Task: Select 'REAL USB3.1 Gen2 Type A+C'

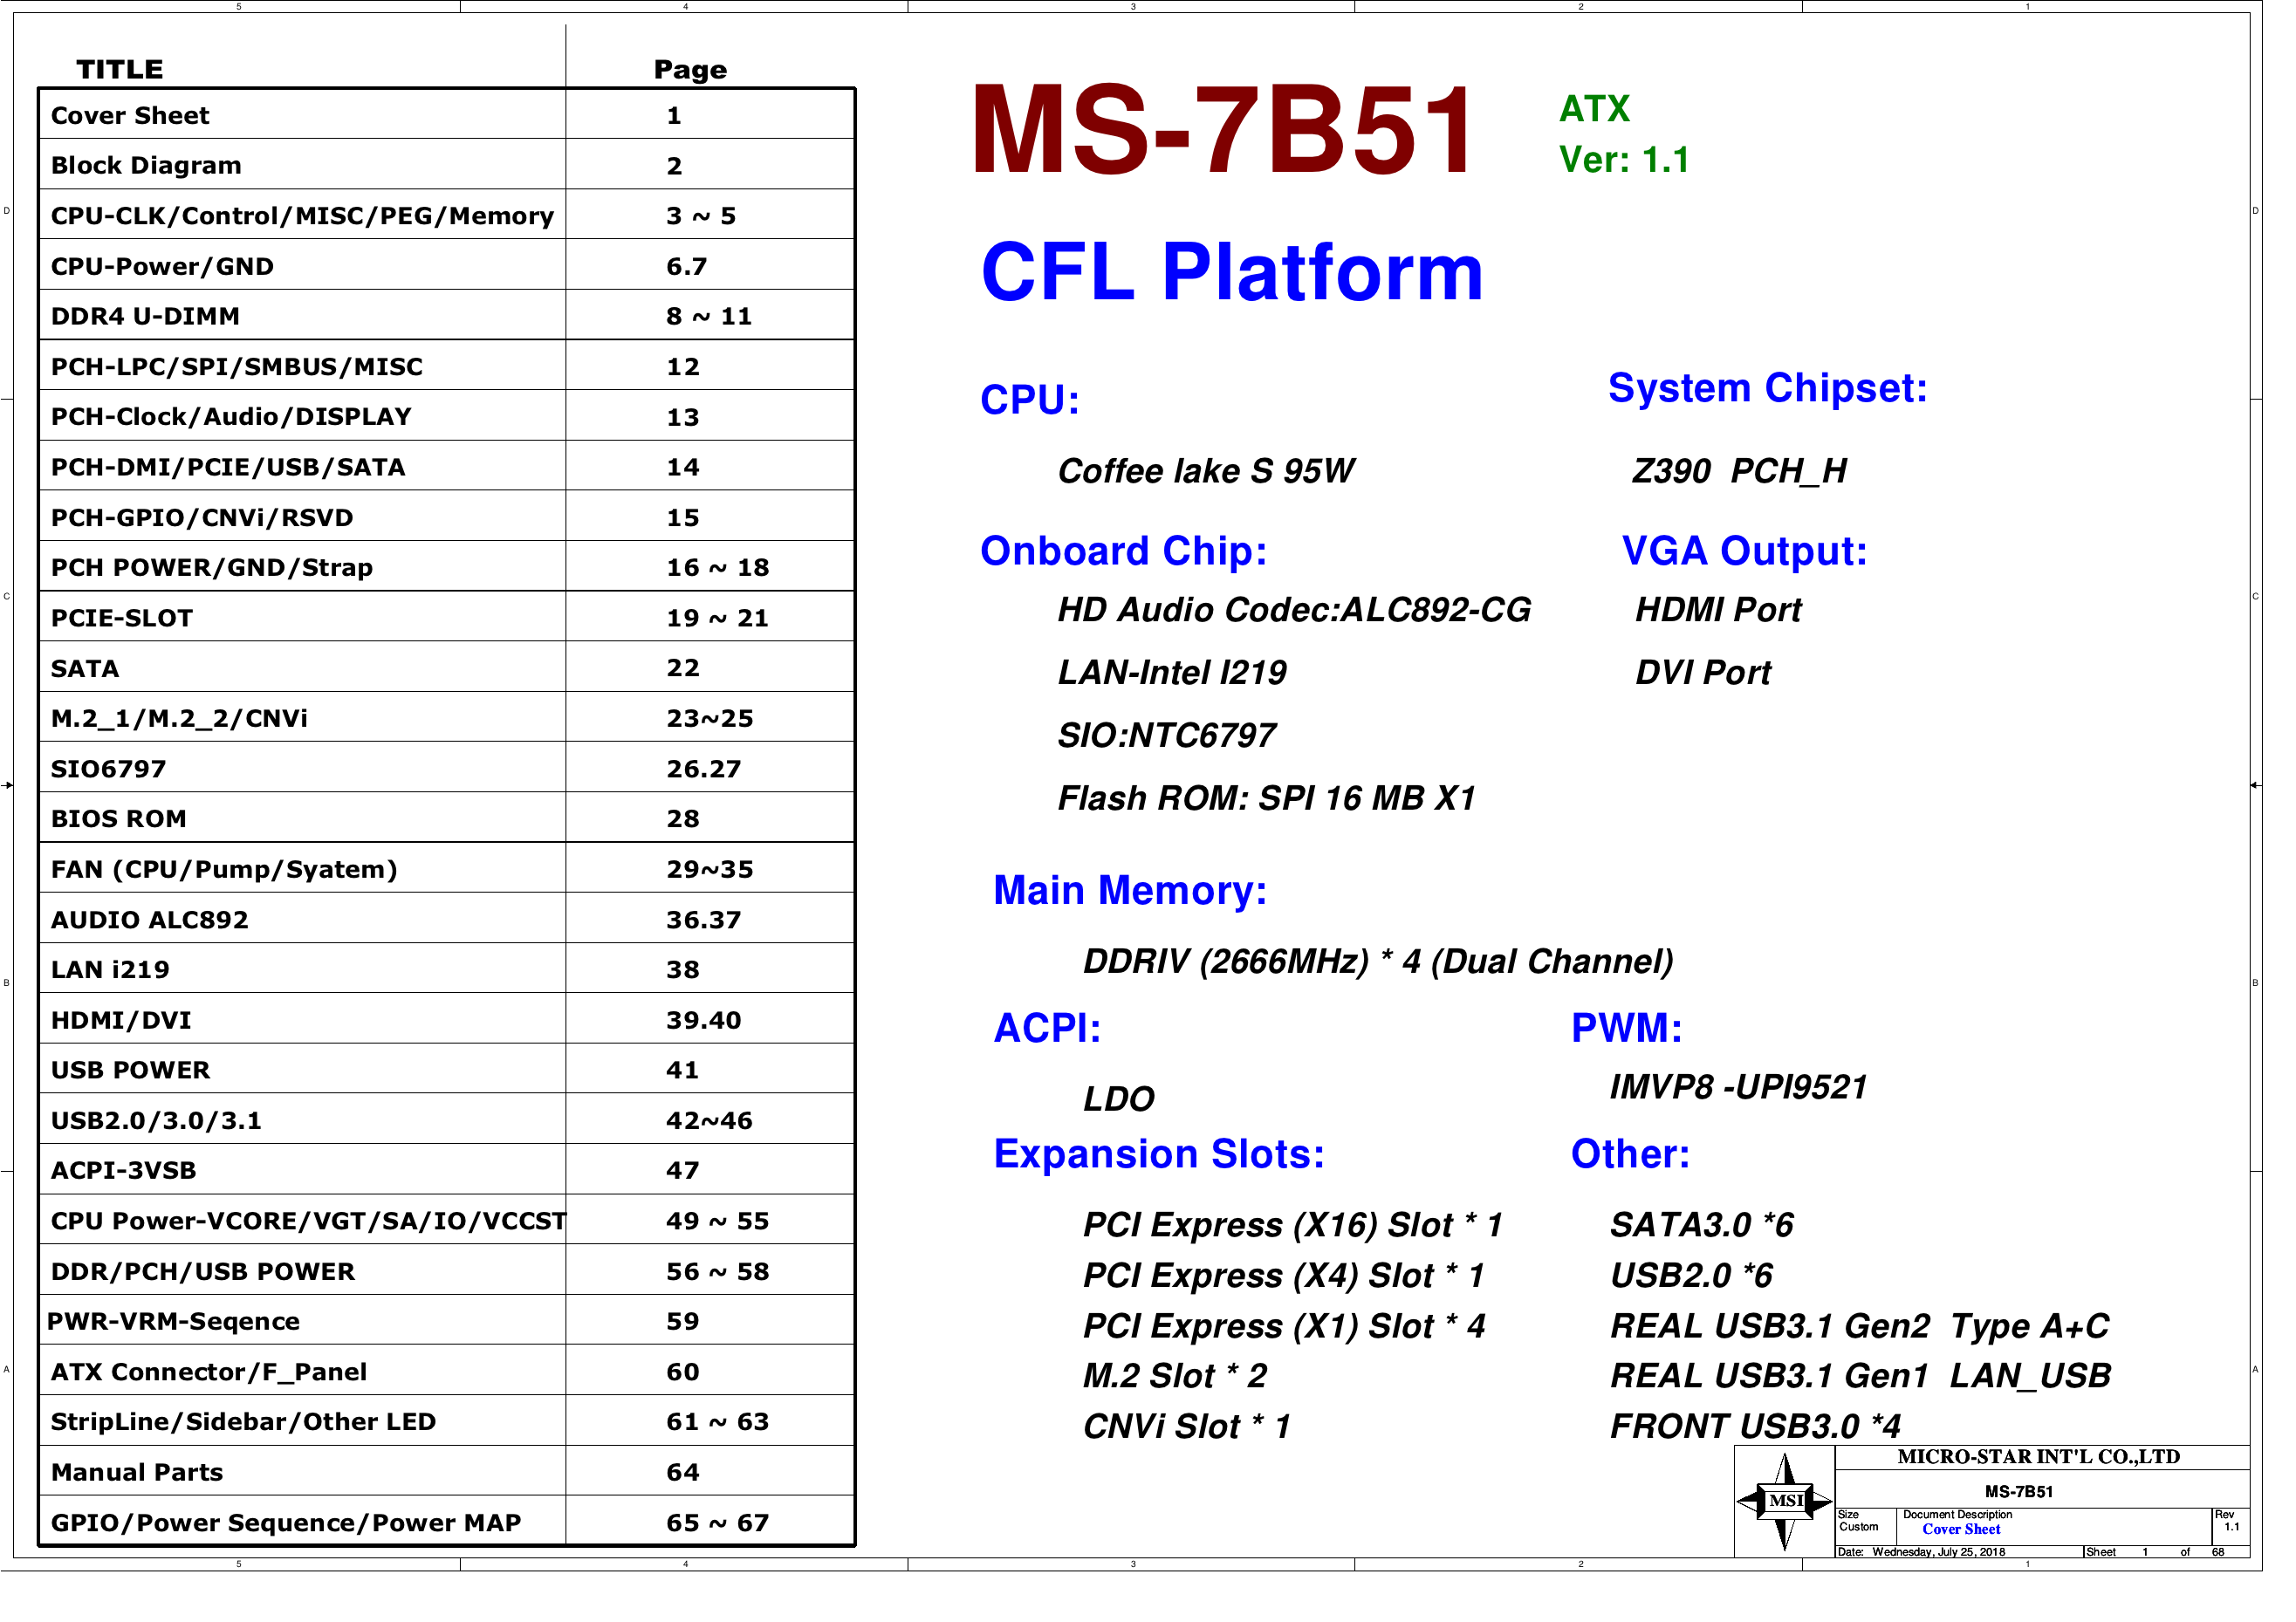Action: 1859,1327
